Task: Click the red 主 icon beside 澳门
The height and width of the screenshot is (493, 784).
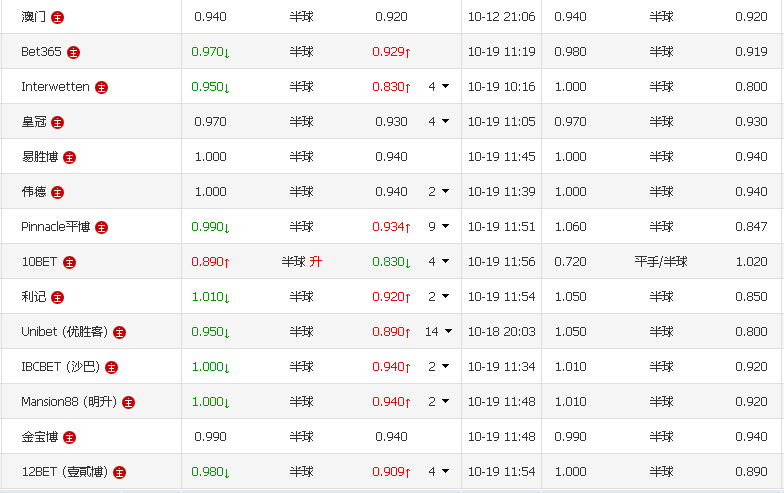Action: [x=58, y=17]
